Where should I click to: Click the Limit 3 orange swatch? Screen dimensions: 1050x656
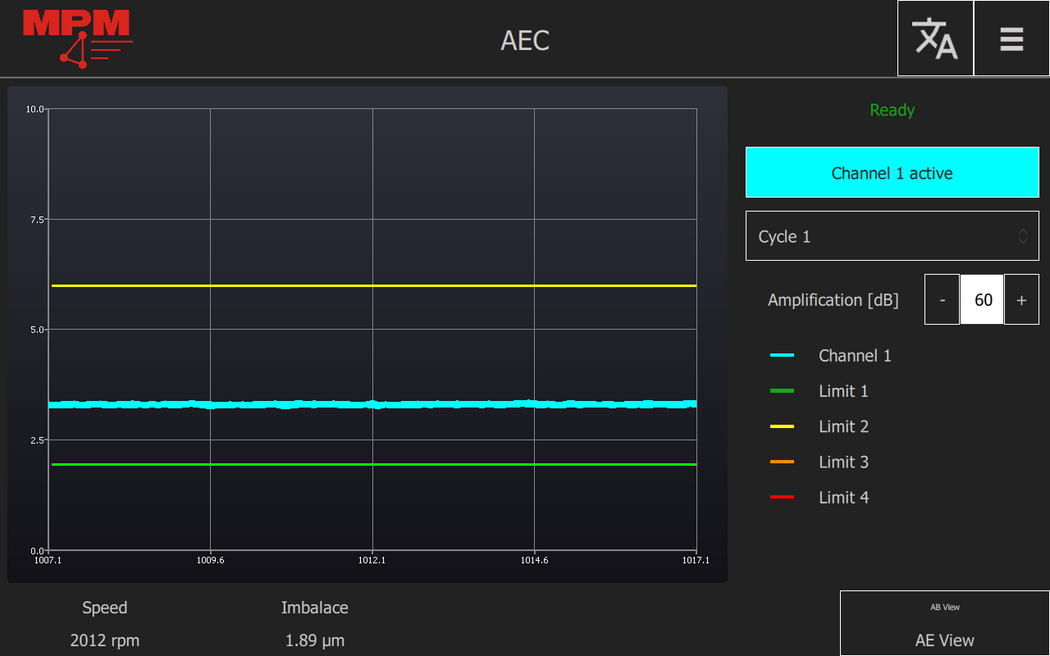click(782, 462)
